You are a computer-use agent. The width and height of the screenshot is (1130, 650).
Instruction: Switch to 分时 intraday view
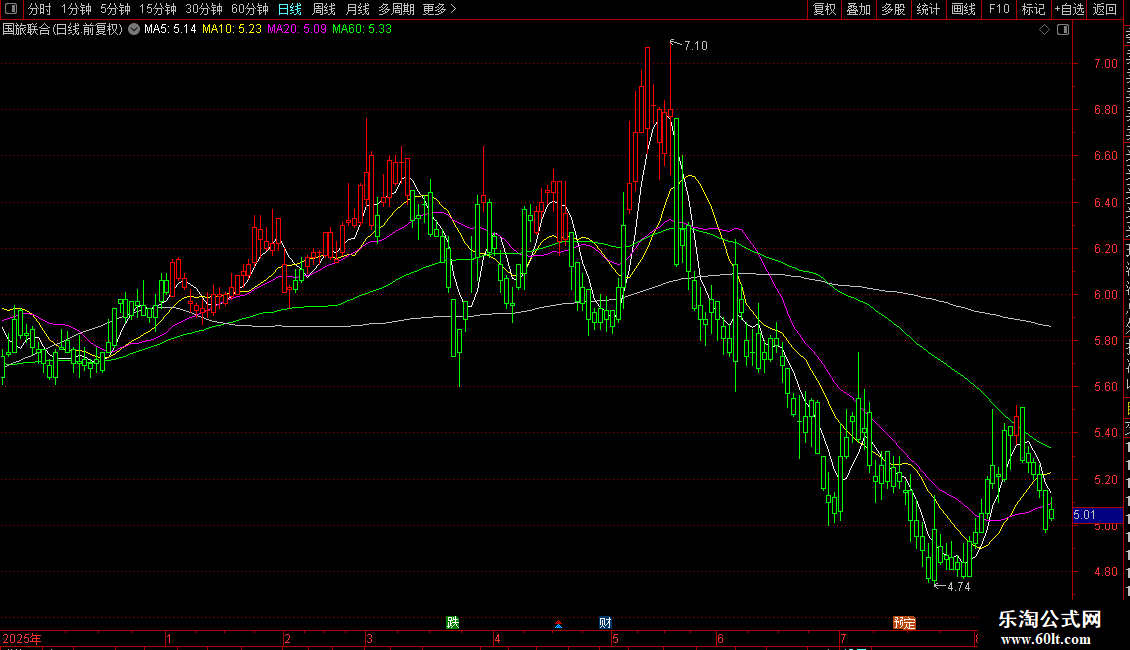pos(40,9)
